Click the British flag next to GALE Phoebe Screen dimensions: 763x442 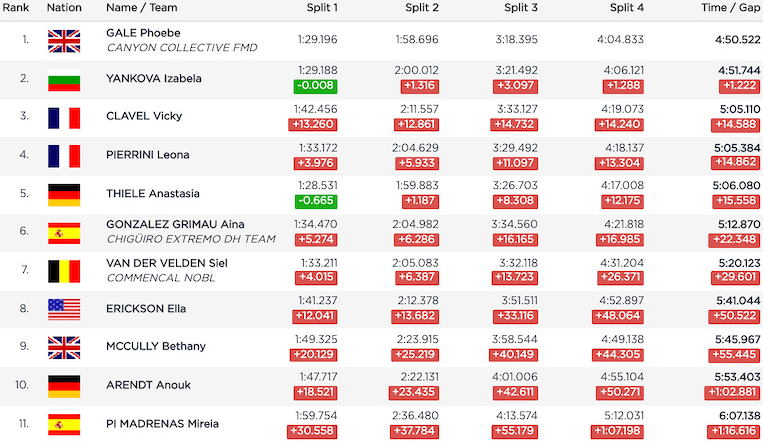64,41
